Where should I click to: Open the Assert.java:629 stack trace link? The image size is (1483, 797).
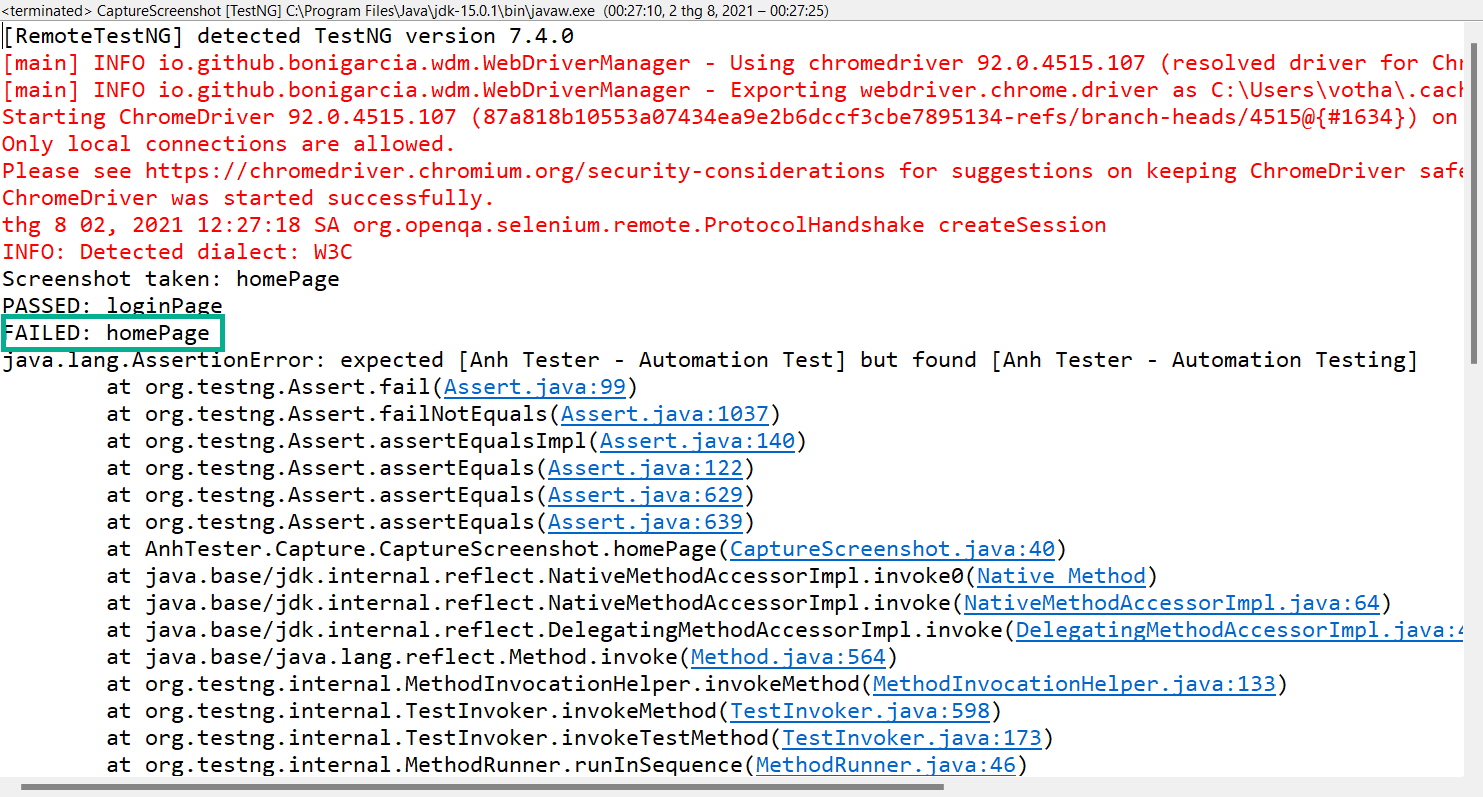[x=645, y=495]
